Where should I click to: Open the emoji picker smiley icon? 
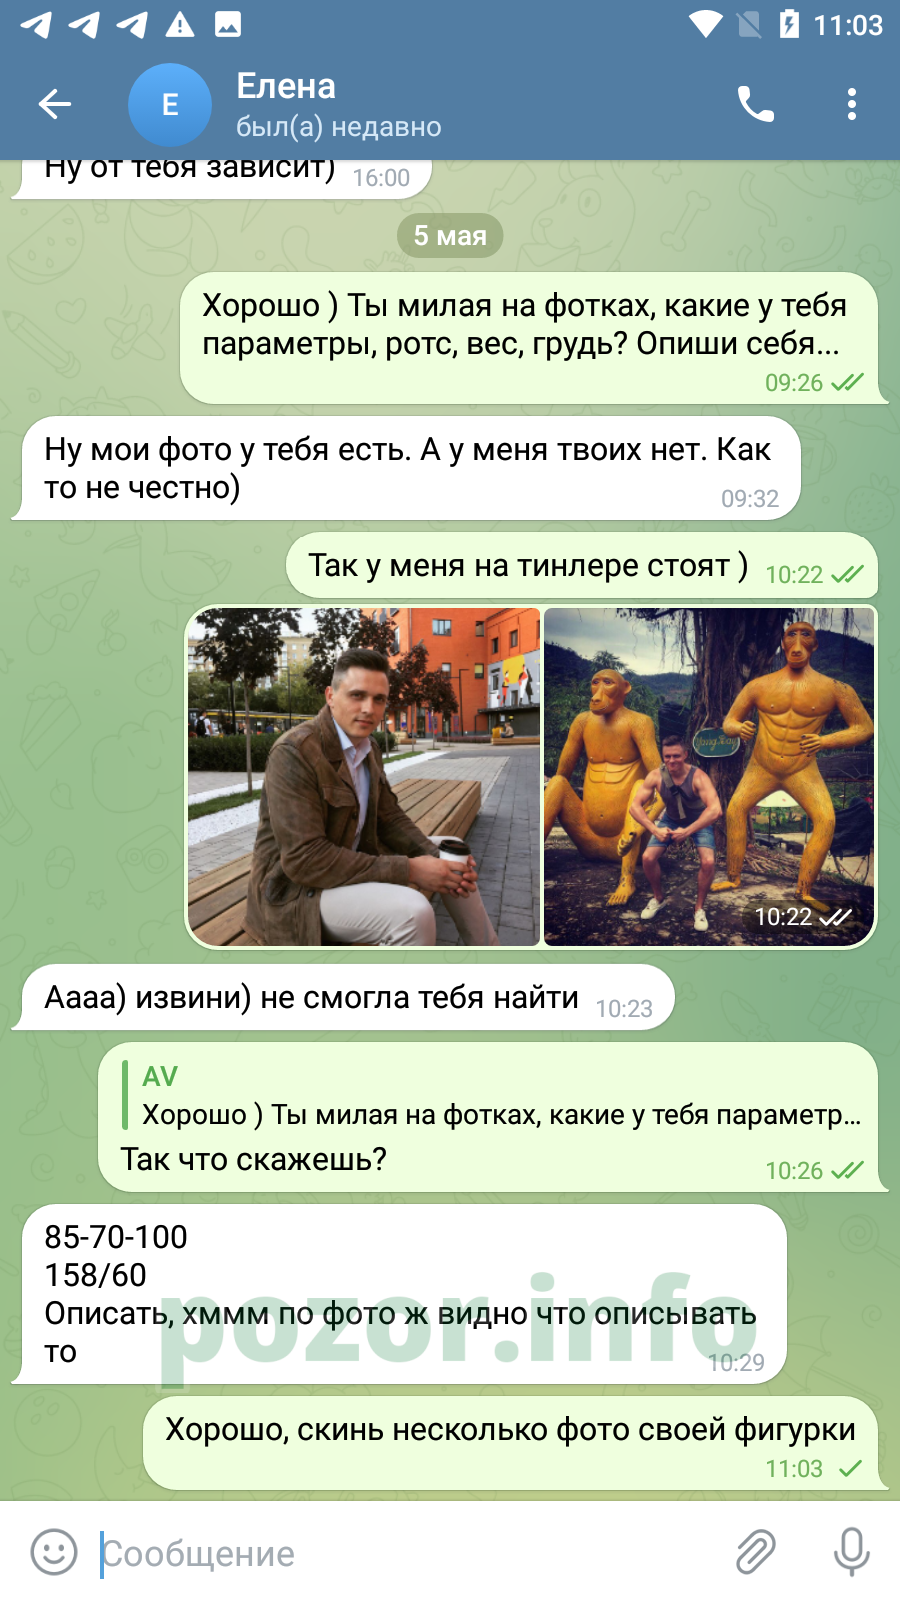click(x=54, y=1553)
